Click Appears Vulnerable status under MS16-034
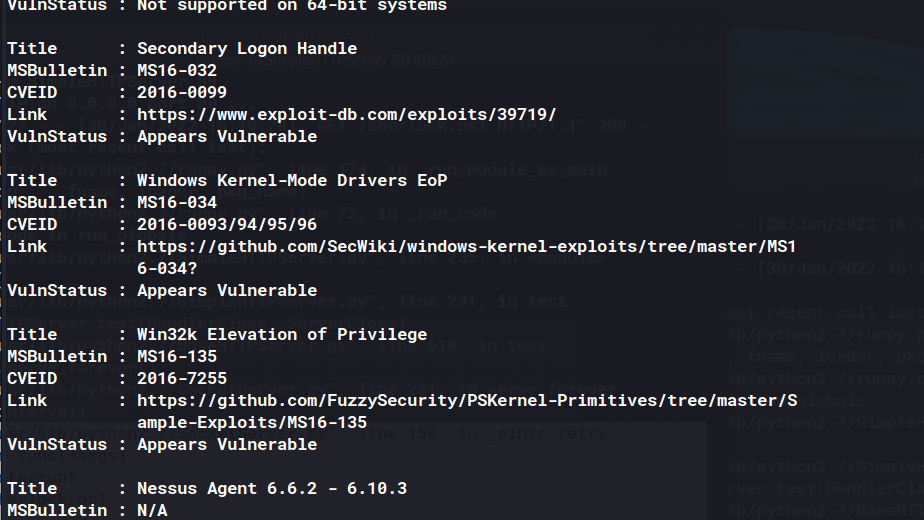 pos(227,291)
